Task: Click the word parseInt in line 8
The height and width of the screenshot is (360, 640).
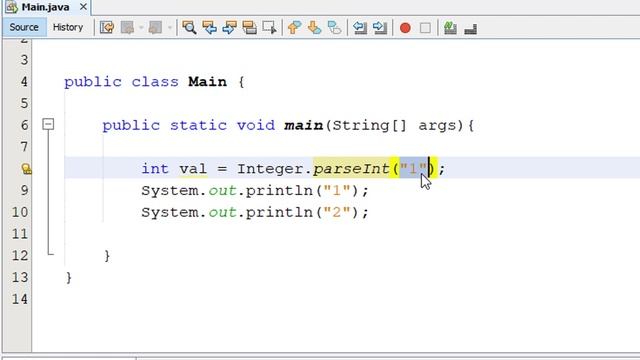Action: coord(351,169)
